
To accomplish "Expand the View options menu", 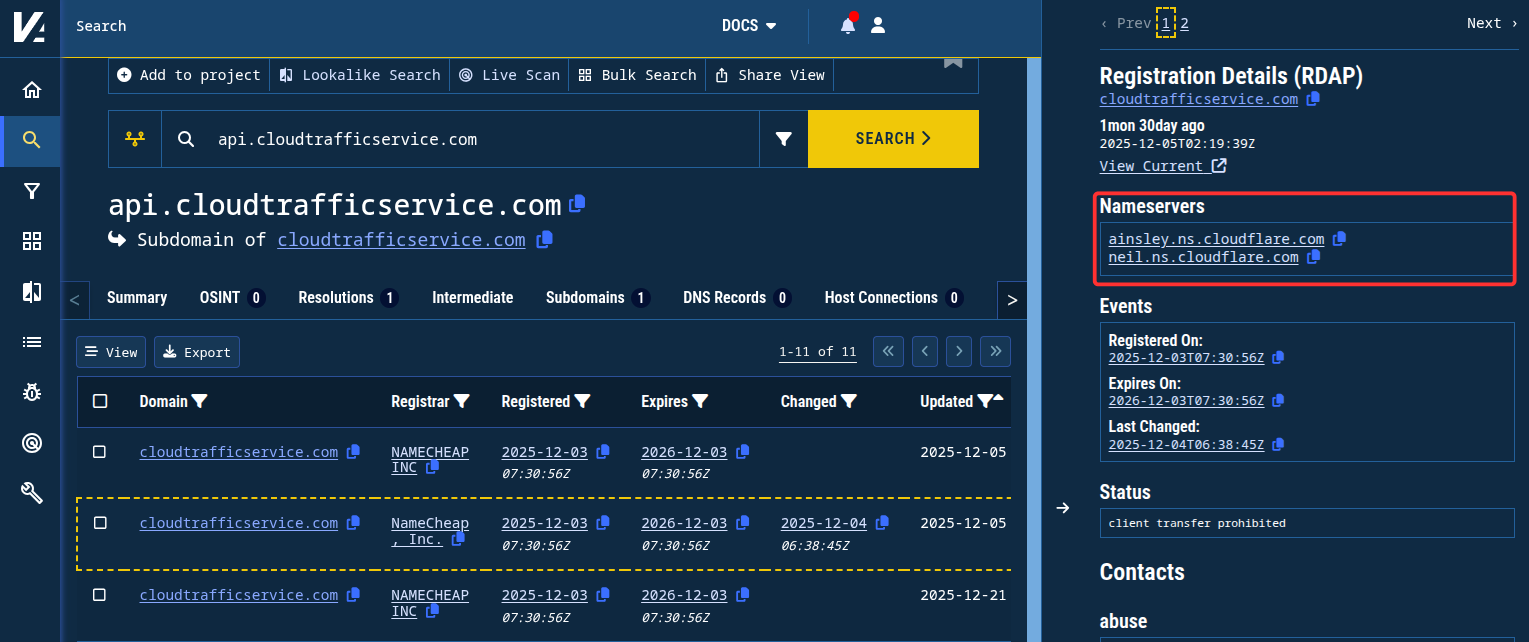I will [x=111, y=352].
